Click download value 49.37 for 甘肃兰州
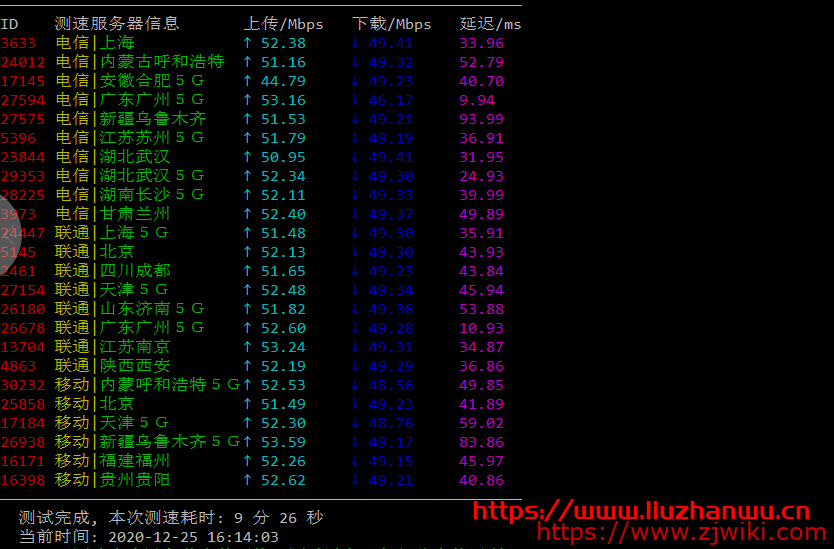 pos(391,214)
